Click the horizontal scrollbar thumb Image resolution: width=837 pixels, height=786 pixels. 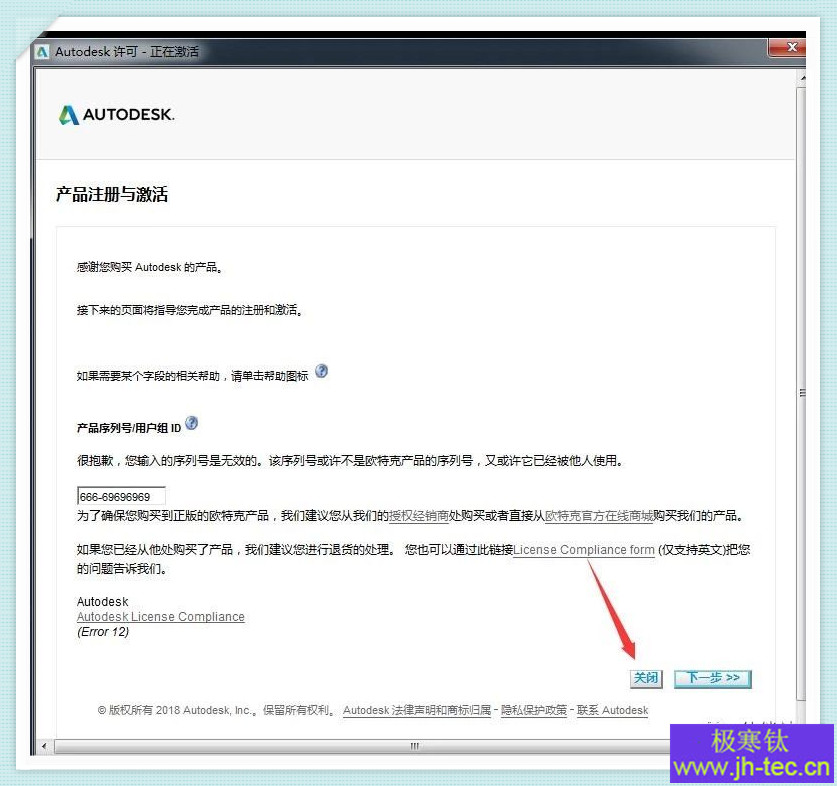(x=363, y=746)
